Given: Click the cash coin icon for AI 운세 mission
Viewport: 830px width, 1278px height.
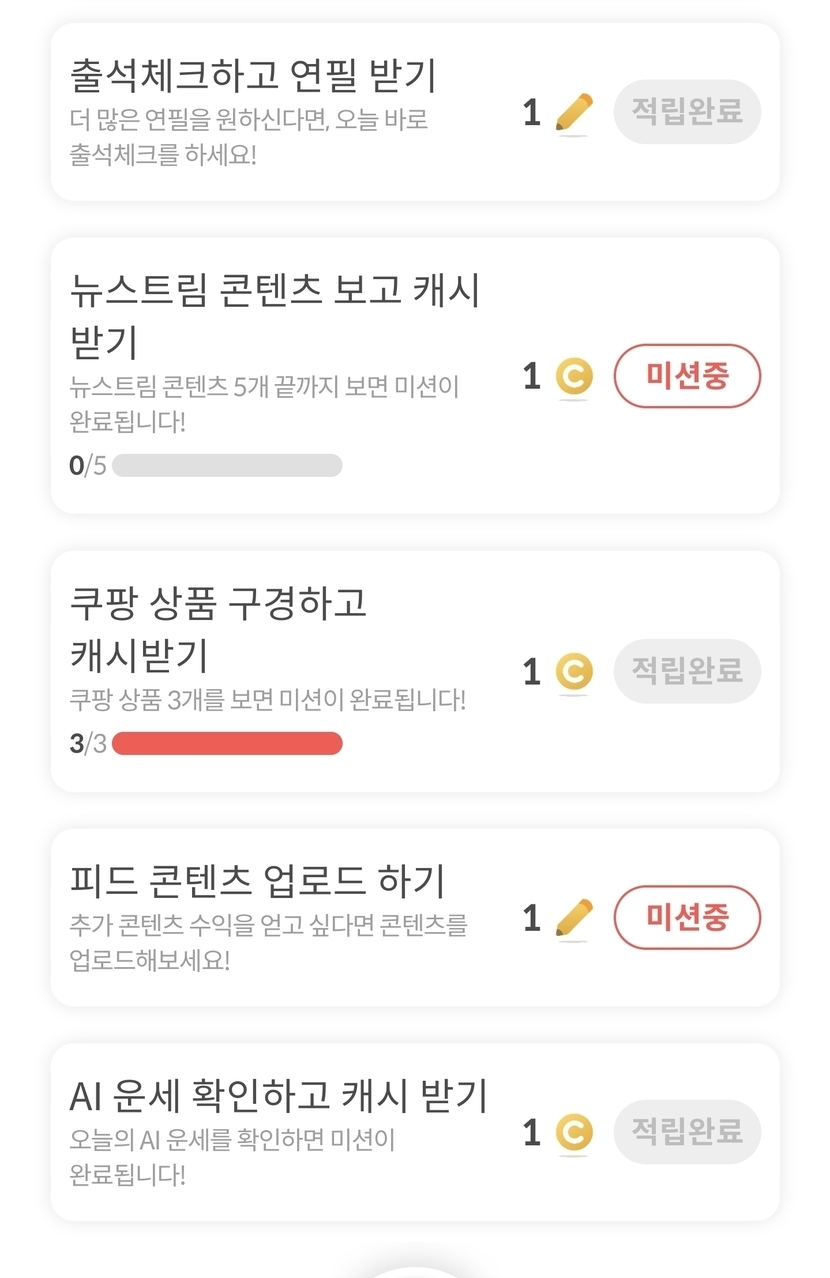Looking at the screenshot, I should [x=574, y=1133].
